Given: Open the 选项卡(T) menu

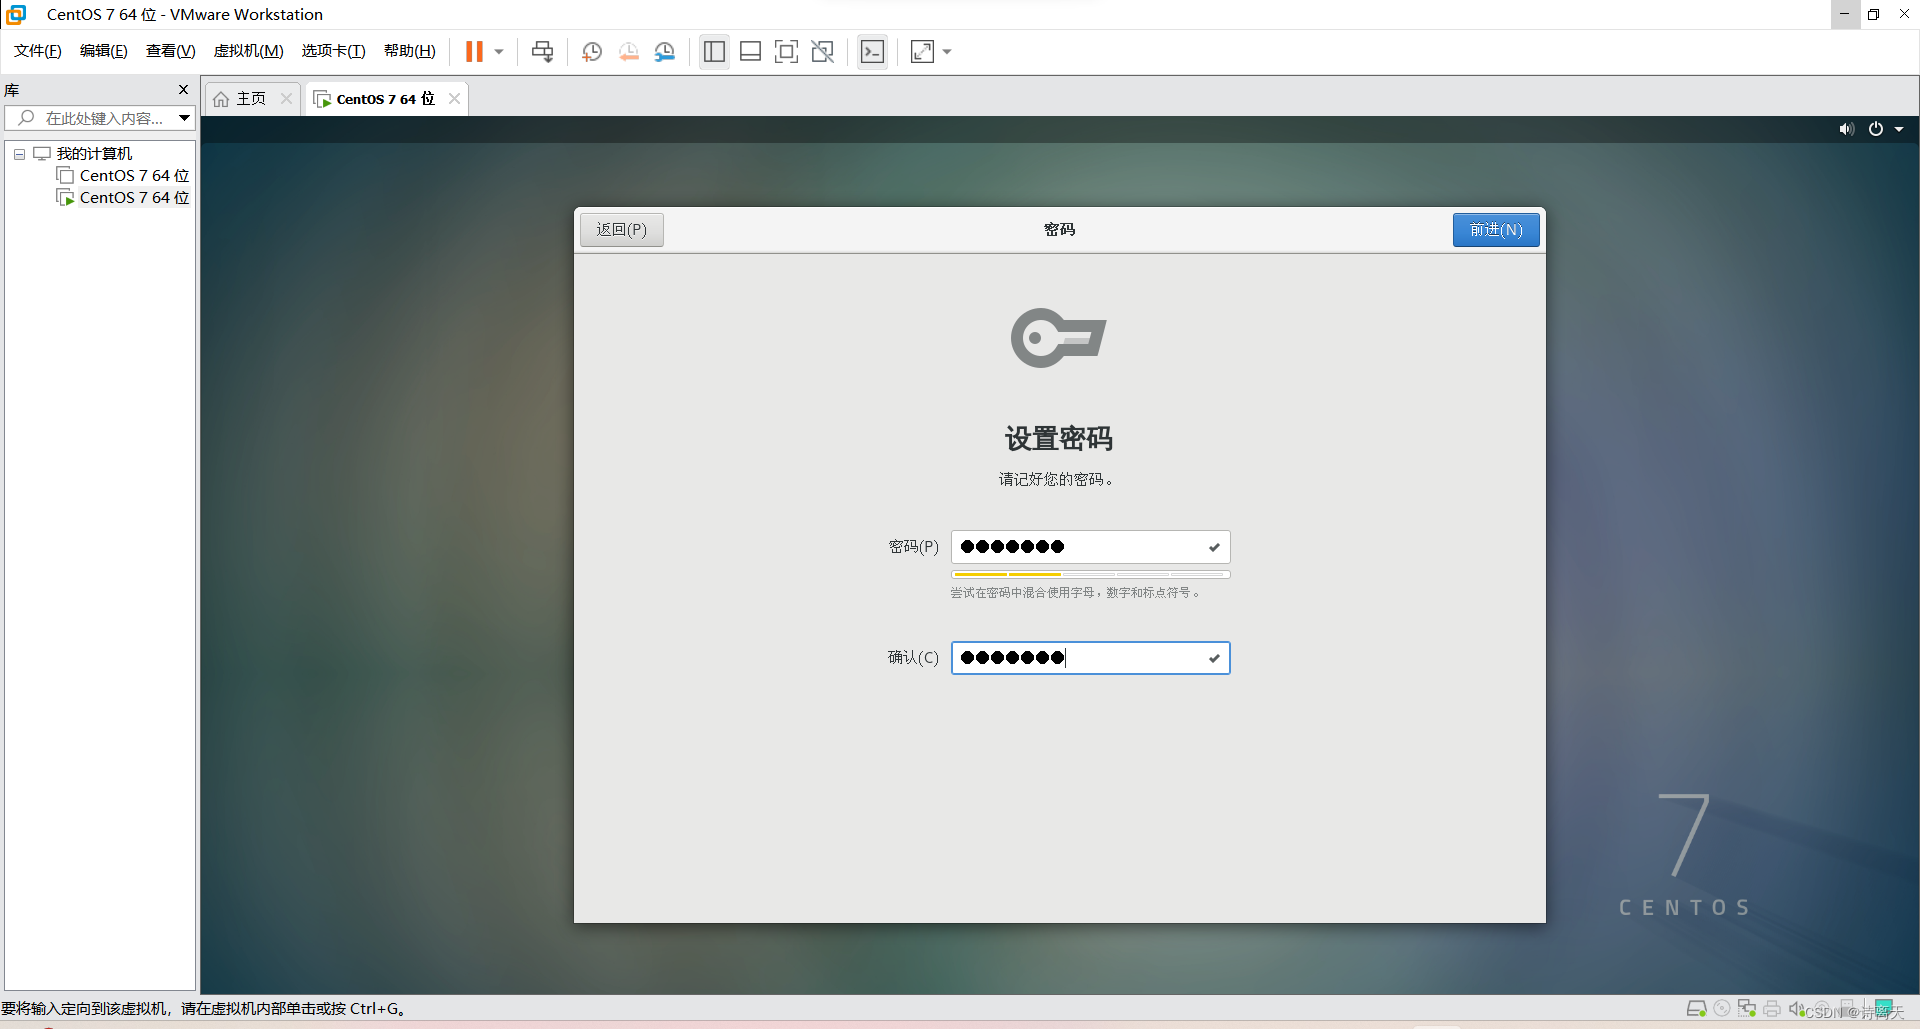Looking at the screenshot, I should click(334, 51).
